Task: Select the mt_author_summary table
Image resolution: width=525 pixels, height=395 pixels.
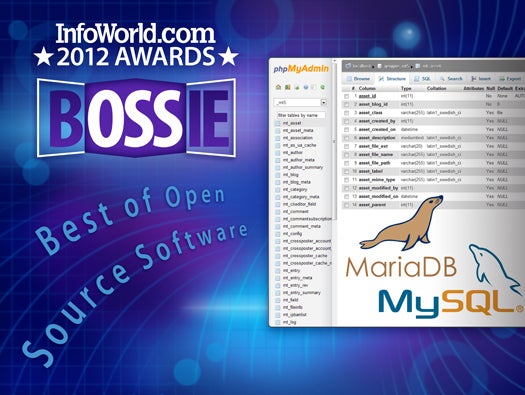Action: [303, 167]
